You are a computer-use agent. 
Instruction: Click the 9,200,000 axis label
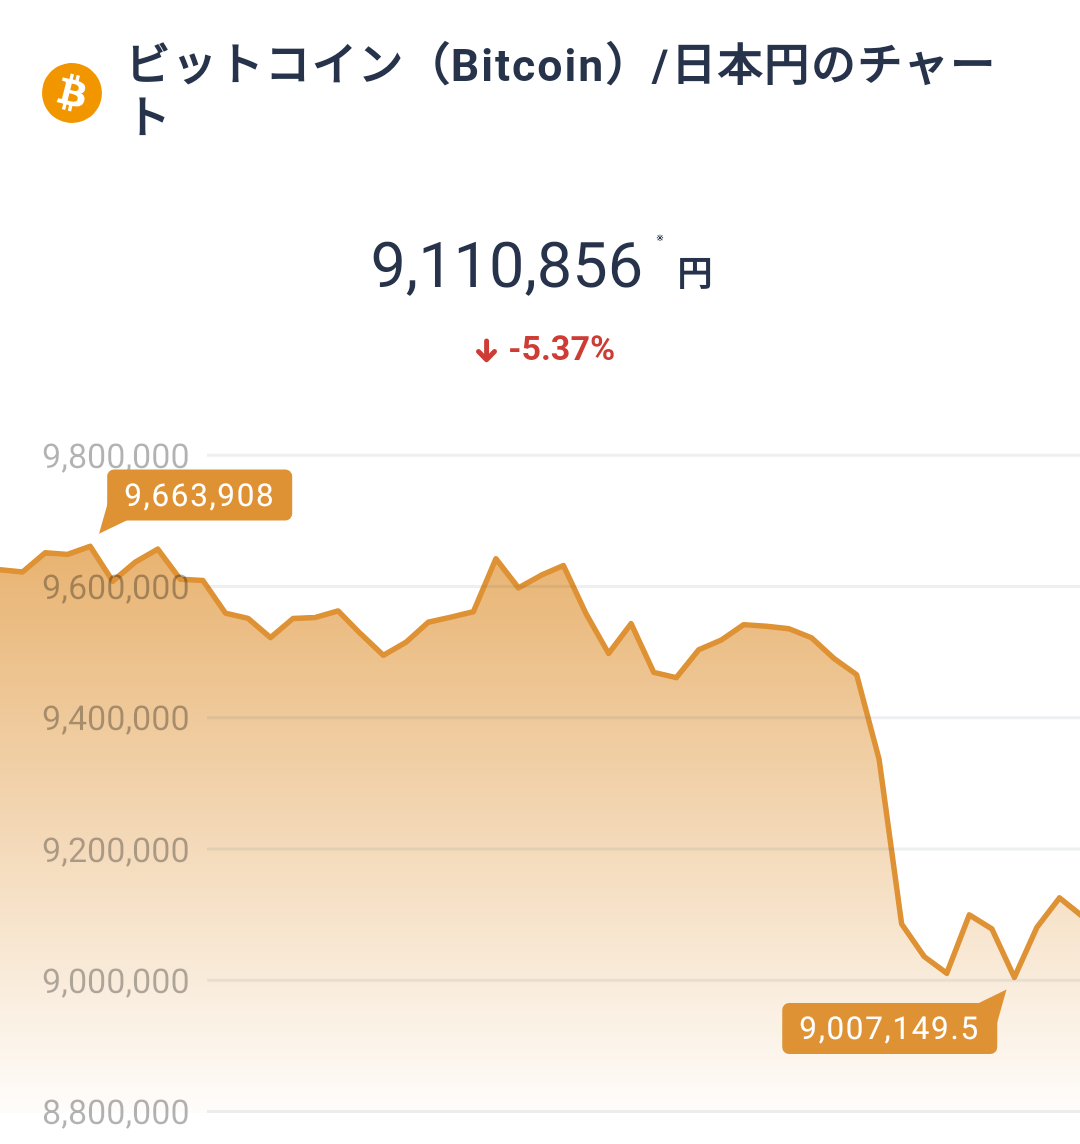(x=116, y=850)
